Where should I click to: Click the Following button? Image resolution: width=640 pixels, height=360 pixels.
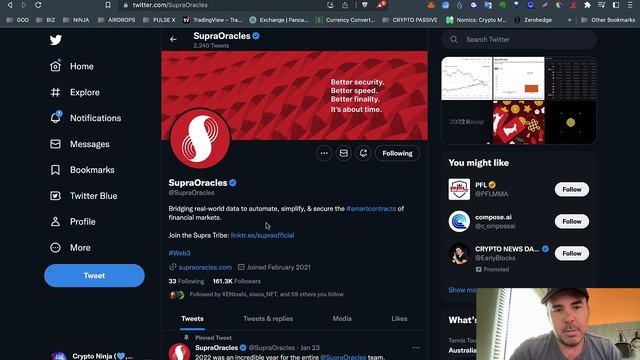pyautogui.click(x=397, y=153)
